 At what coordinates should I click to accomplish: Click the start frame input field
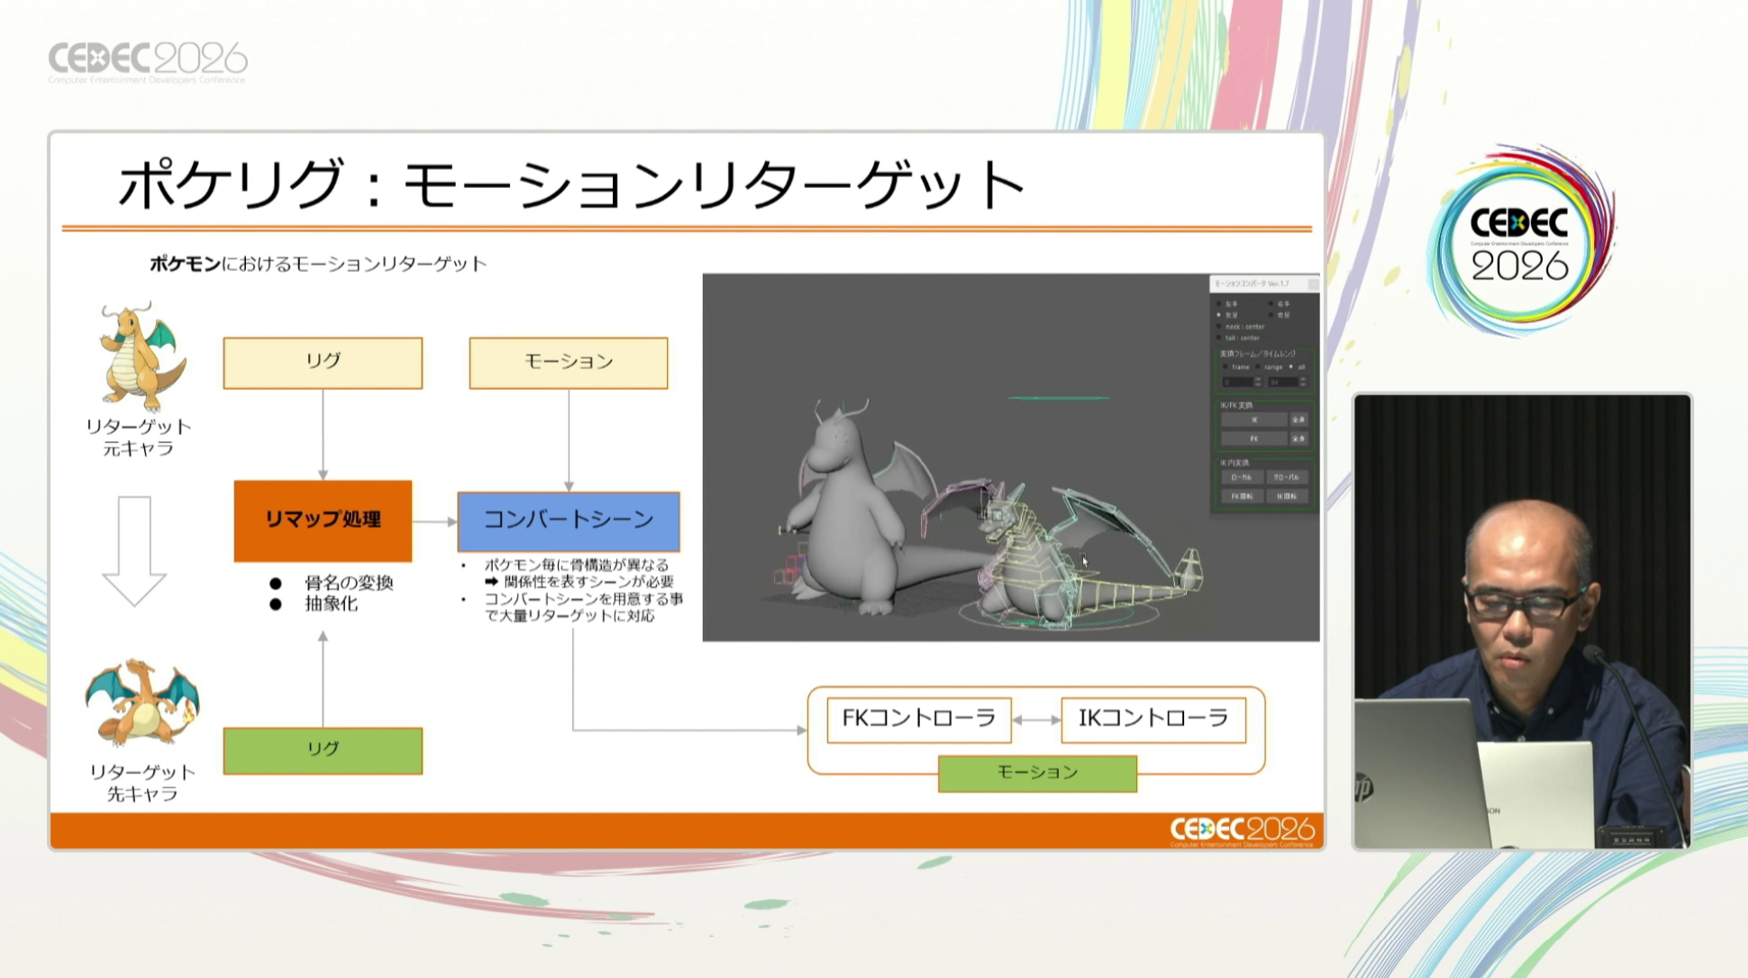1238,382
